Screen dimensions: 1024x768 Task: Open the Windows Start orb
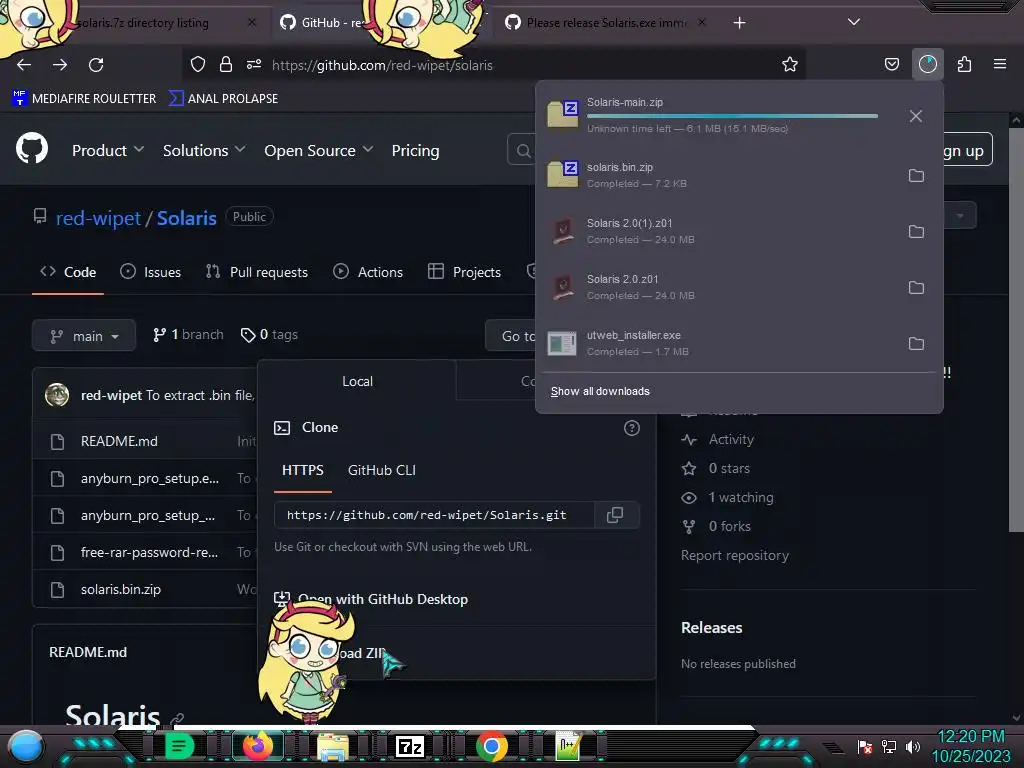click(26, 746)
